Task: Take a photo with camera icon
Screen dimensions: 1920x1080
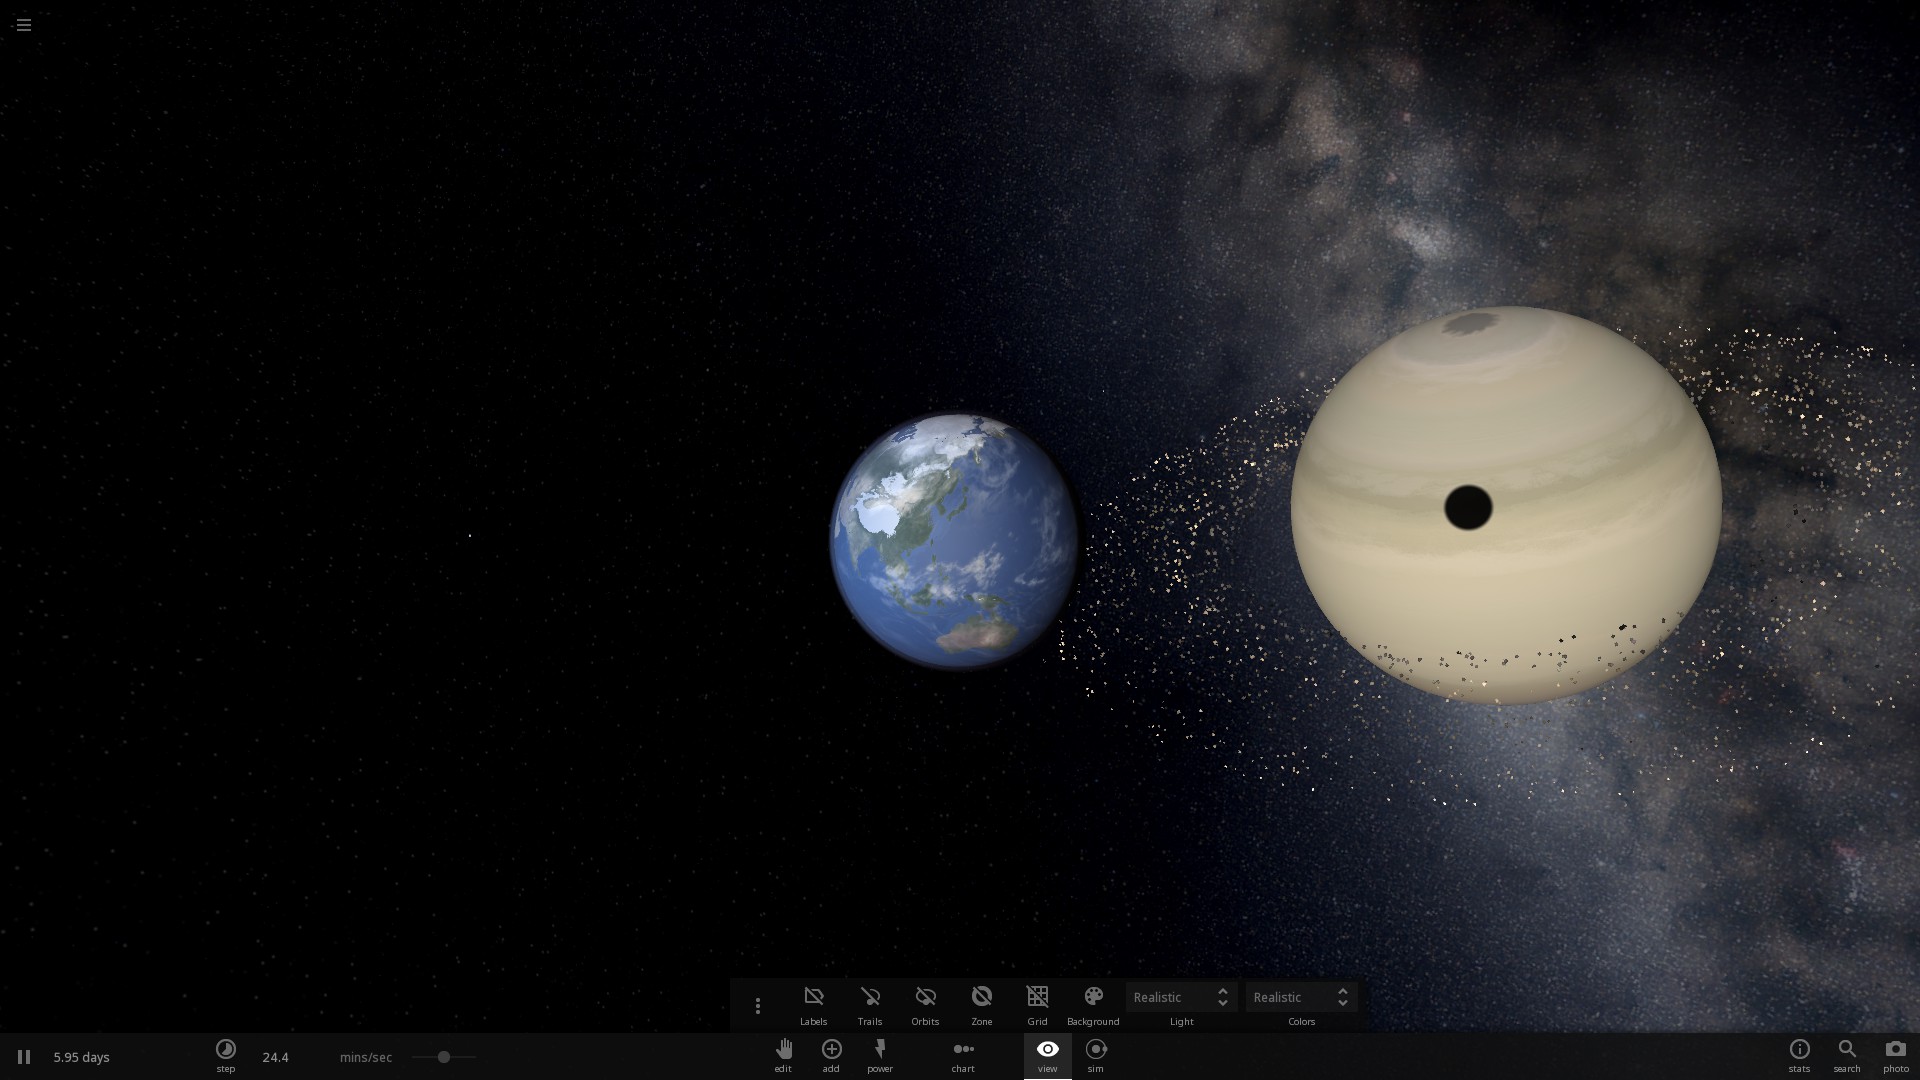Action: coord(1895,1049)
